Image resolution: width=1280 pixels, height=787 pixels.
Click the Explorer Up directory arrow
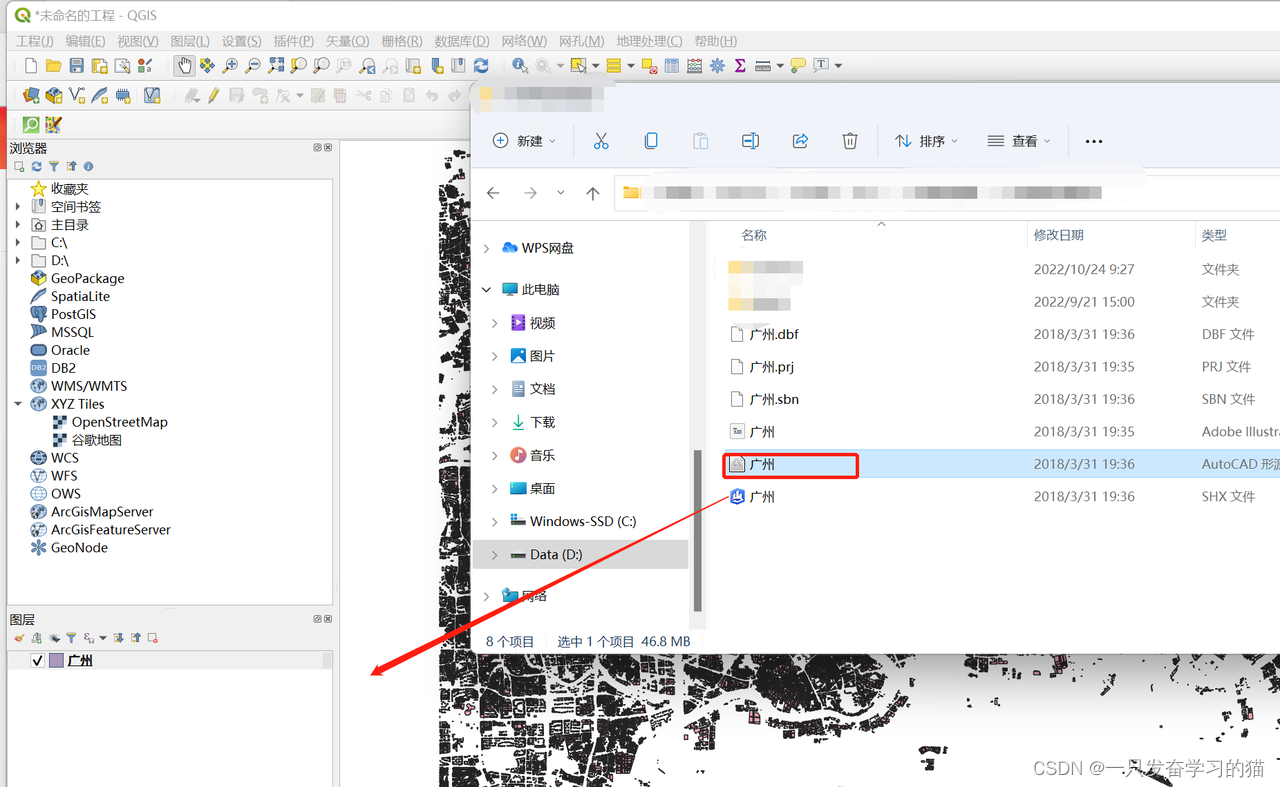pyautogui.click(x=593, y=193)
